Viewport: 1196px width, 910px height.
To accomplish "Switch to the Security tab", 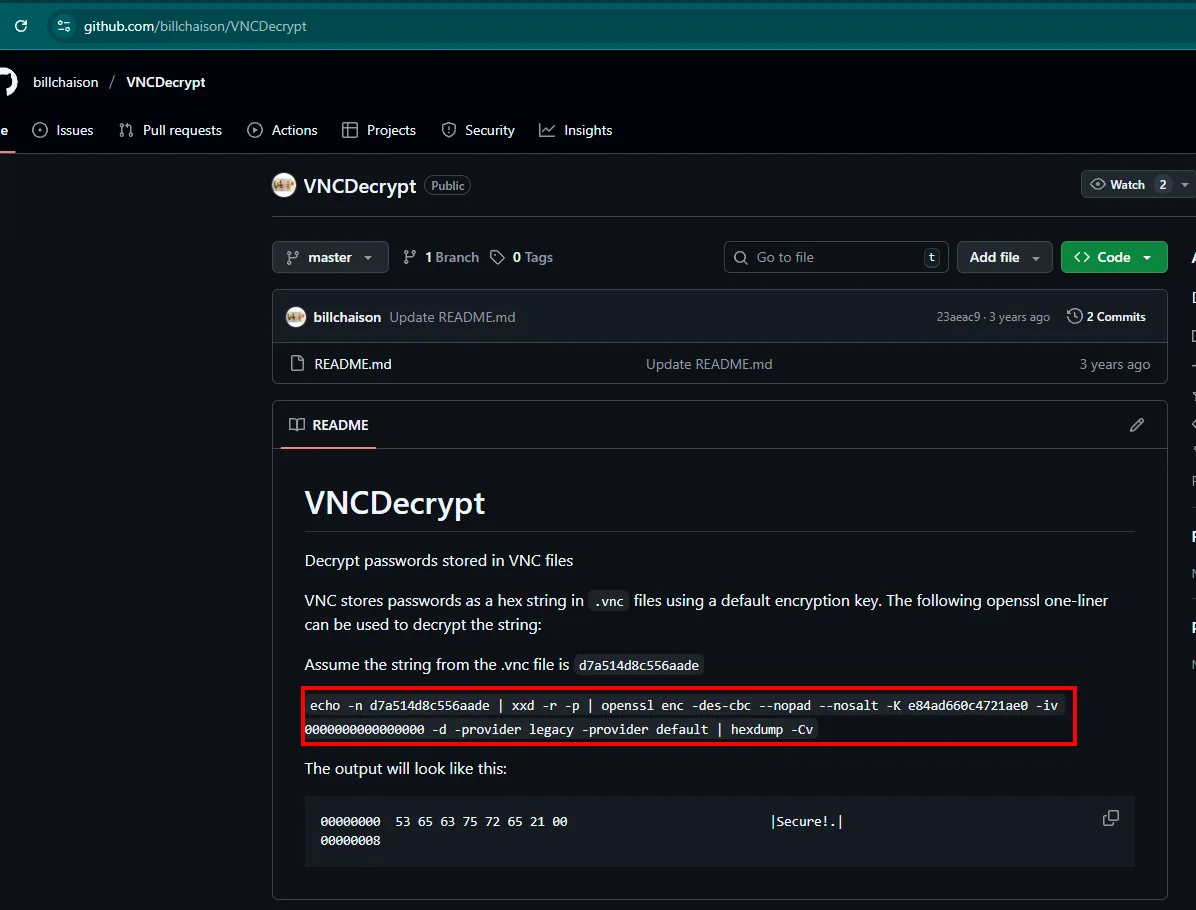I will 478,130.
